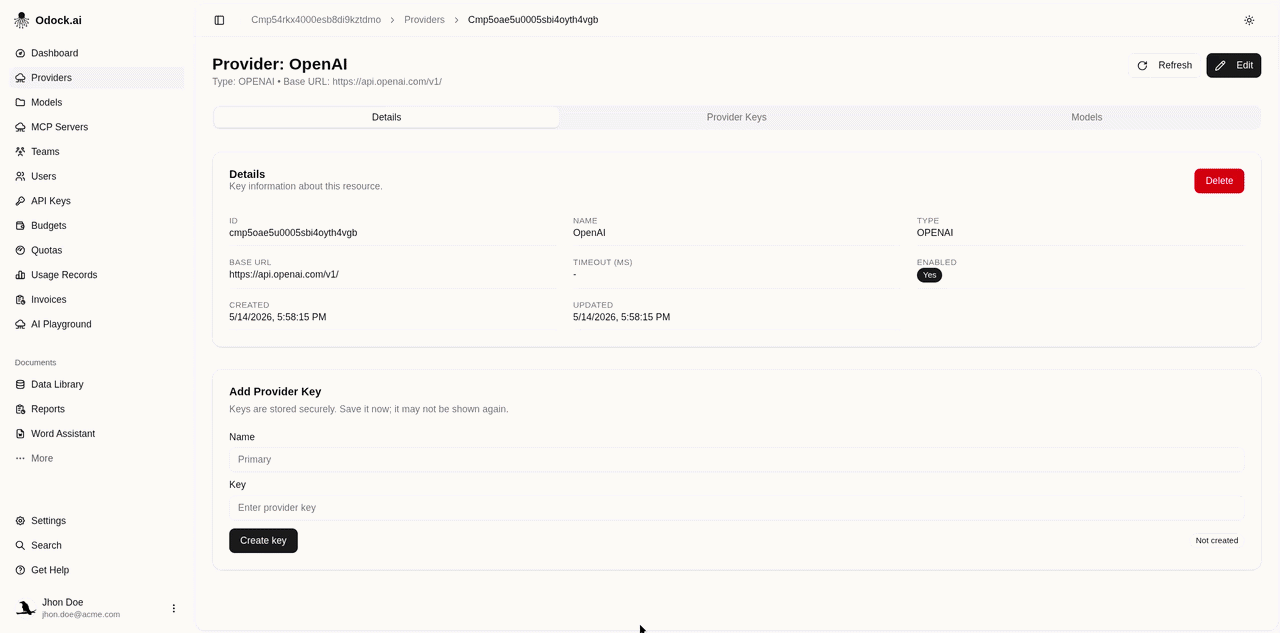Image resolution: width=1280 pixels, height=633 pixels.
Task: Click the Enabled Yes badge
Action: tap(929, 275)
